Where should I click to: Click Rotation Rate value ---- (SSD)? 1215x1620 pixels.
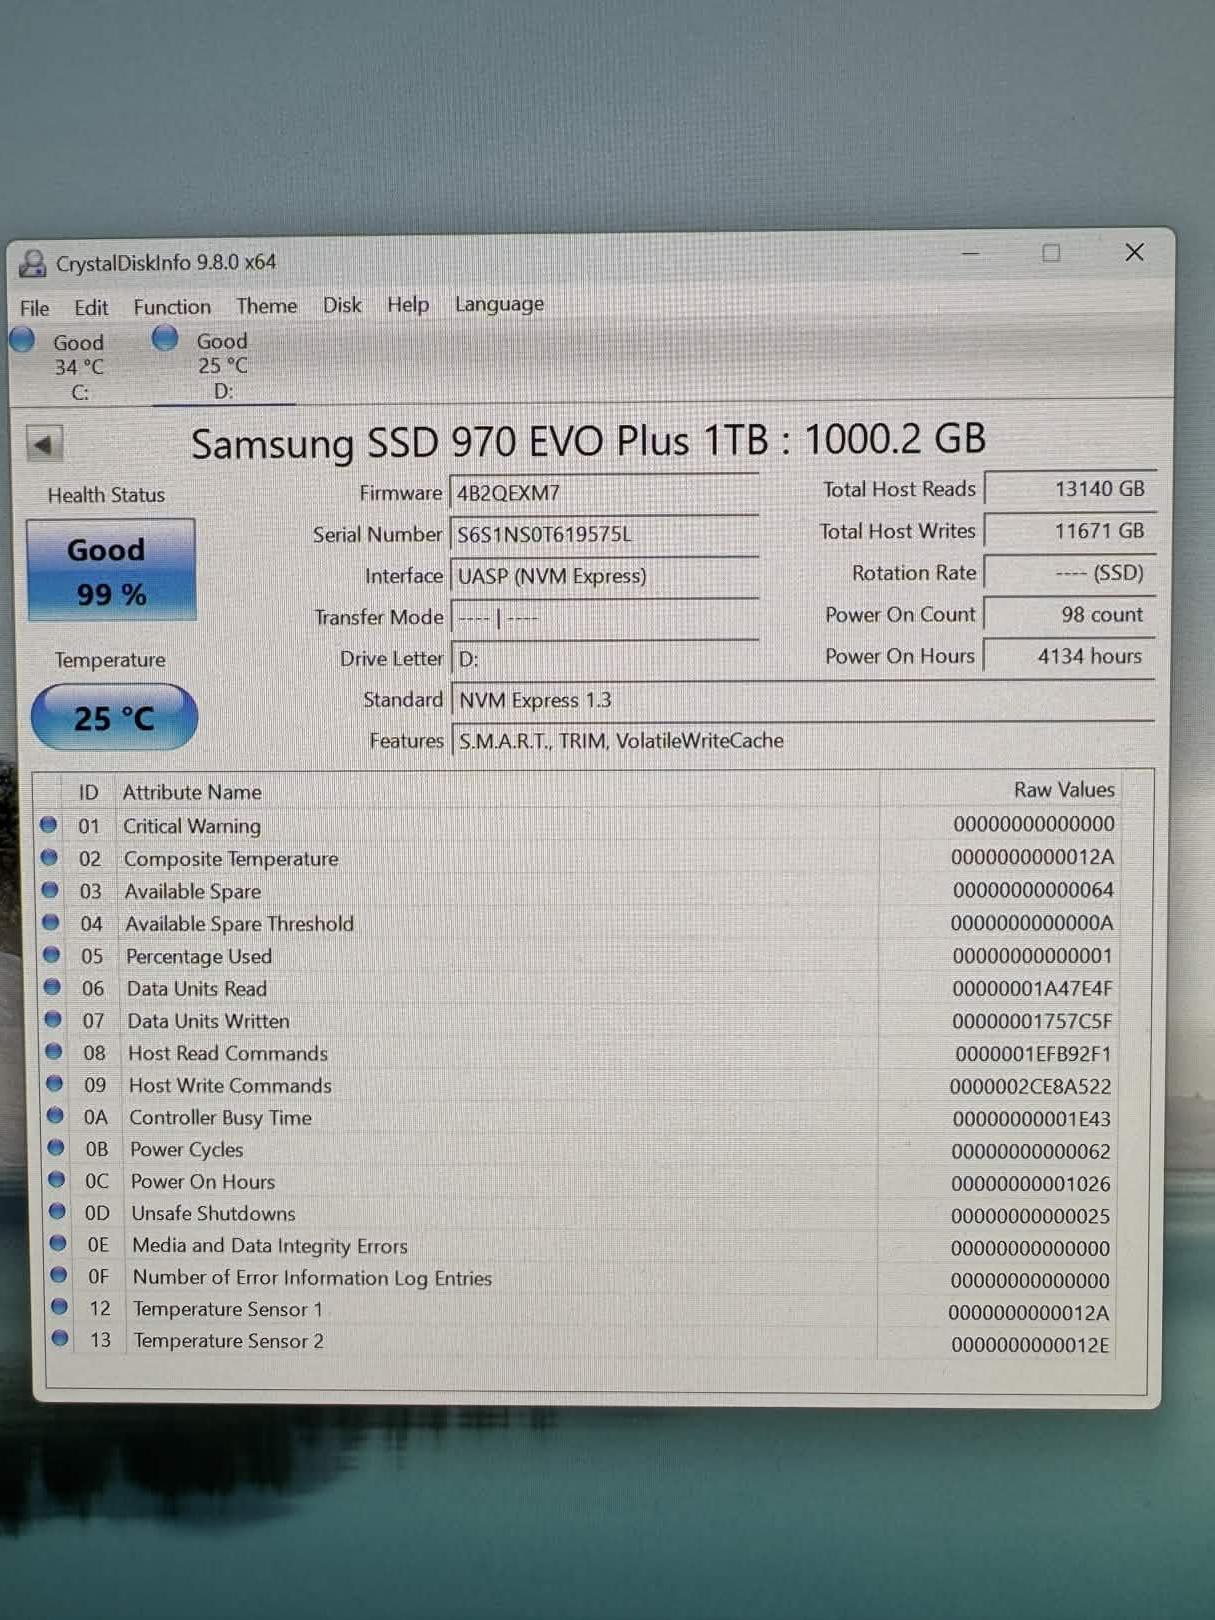[1070, 573]
